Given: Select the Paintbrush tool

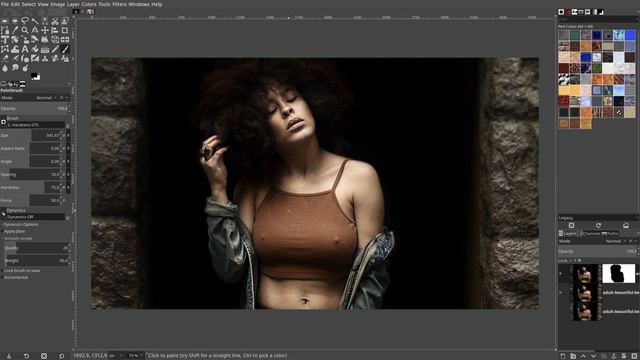Looking at the screenshot, I should click(64, 49).
